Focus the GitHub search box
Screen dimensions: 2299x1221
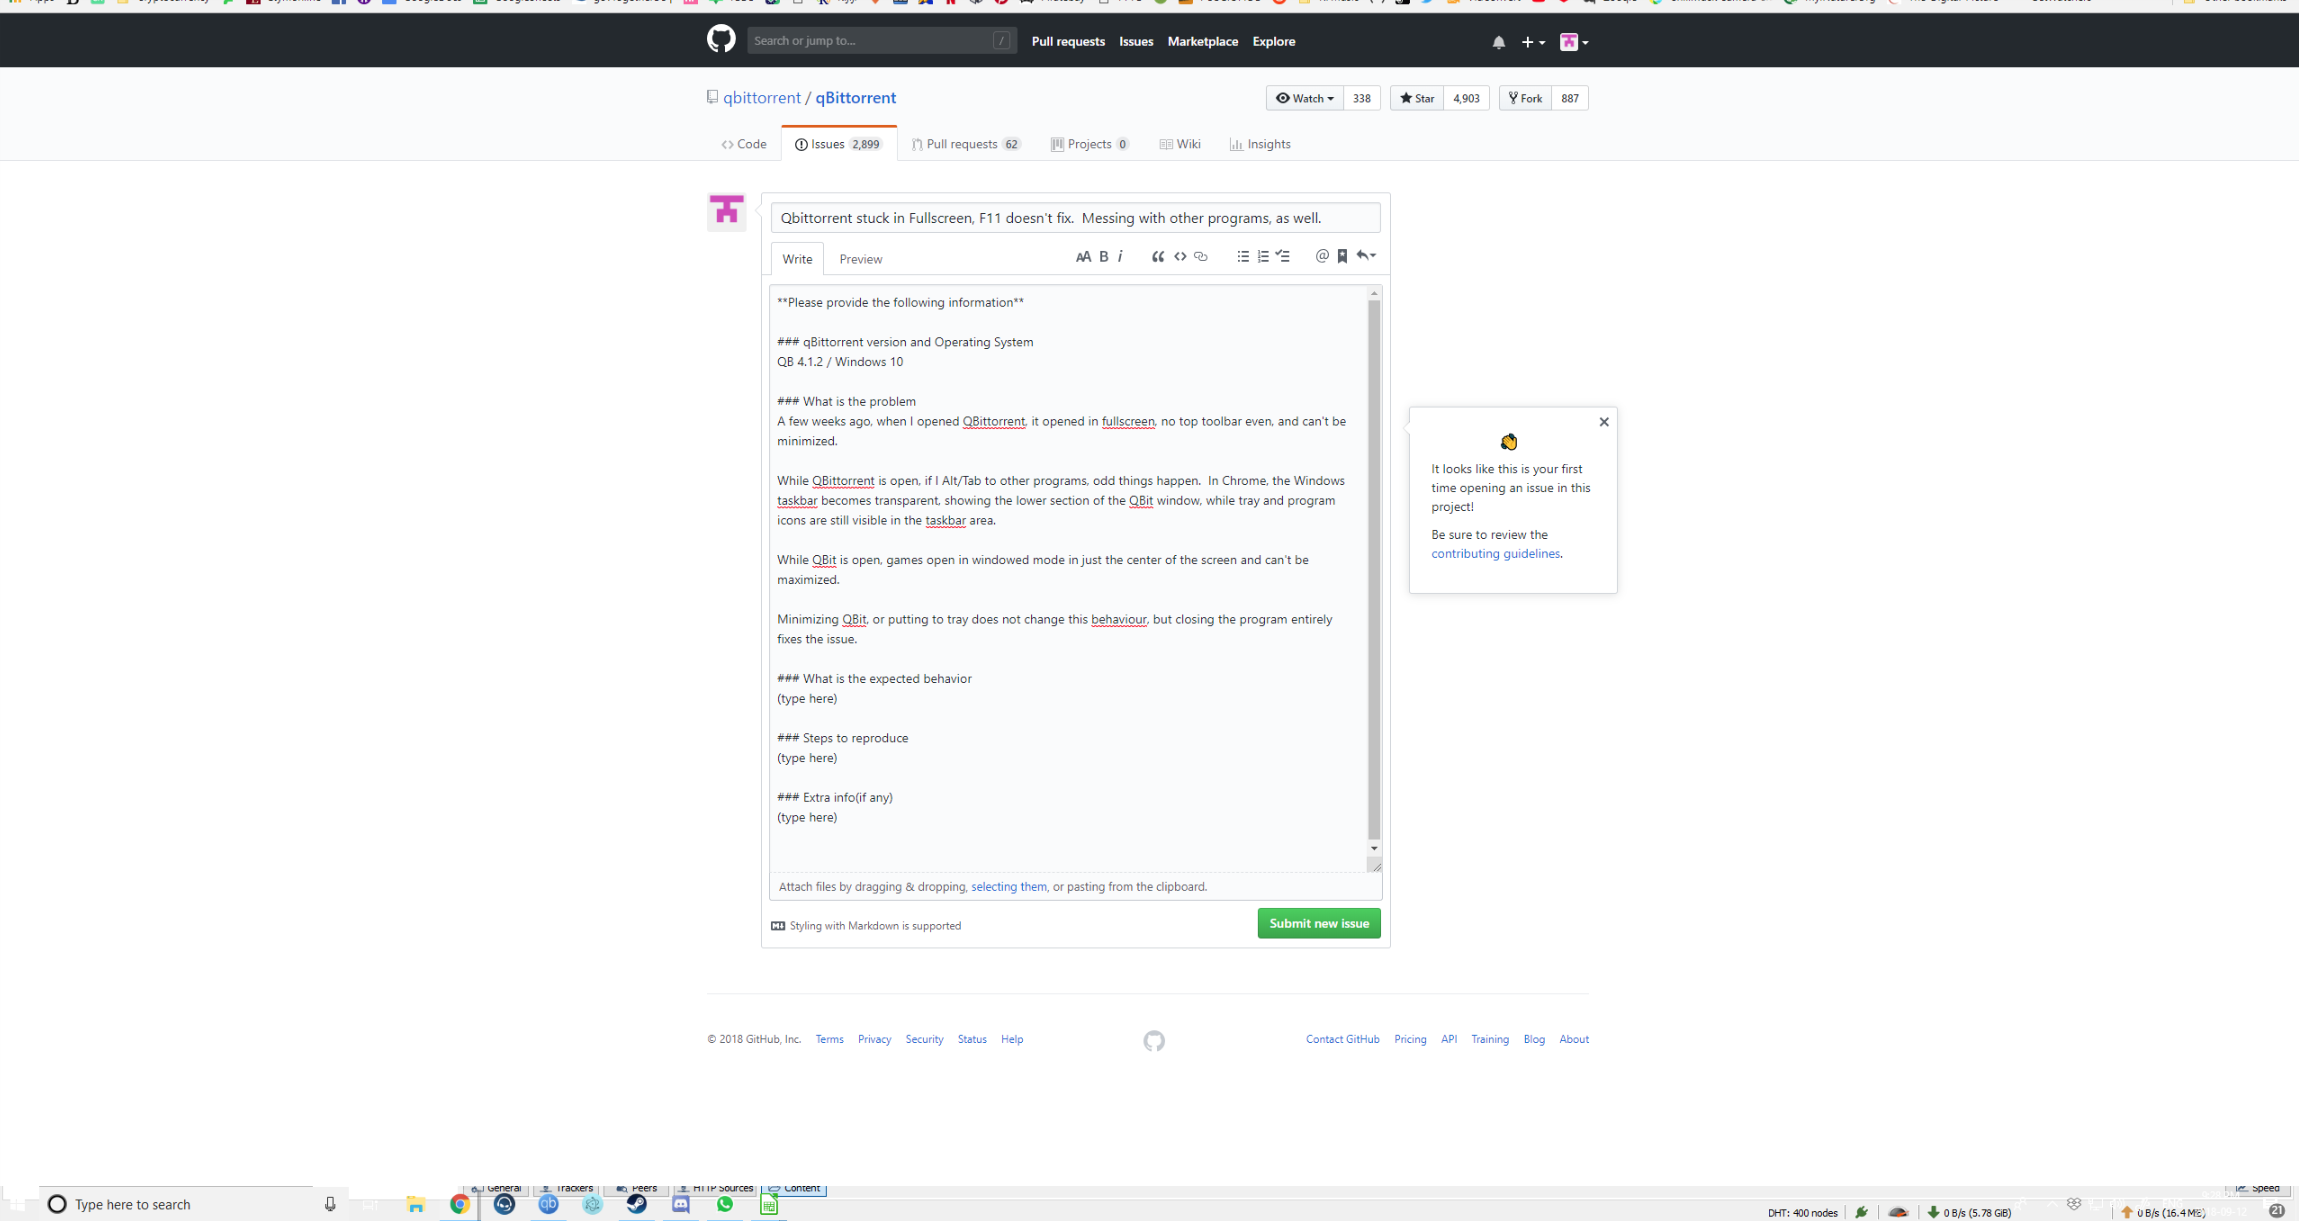point(881,41)
